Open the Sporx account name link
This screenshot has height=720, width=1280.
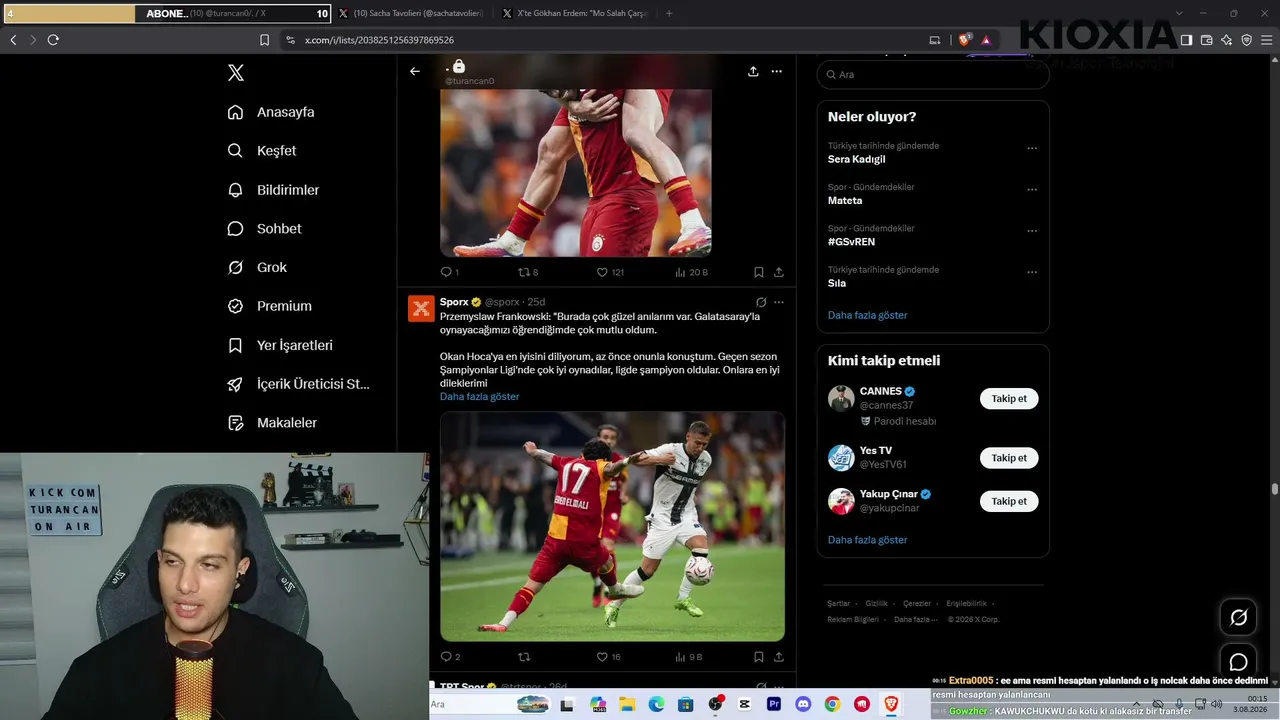click(x=455, y=302)
